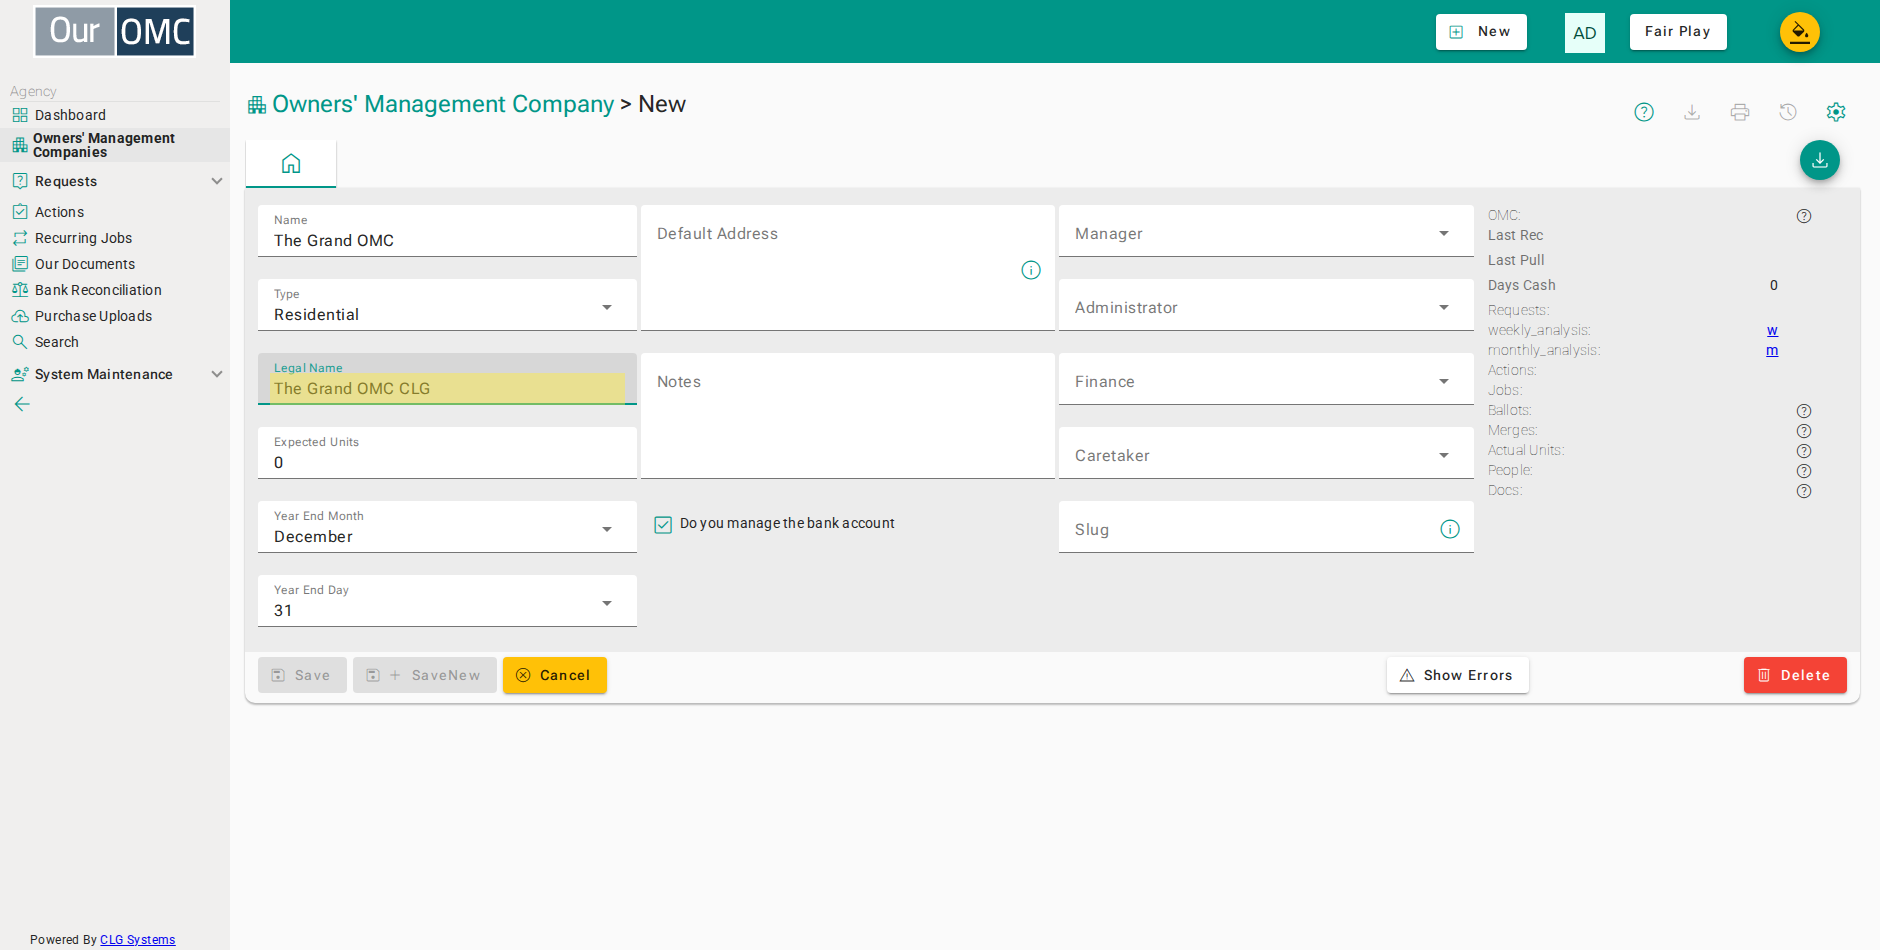Click the help icon next to OMC
Screen dimensions: 1880x950
point(1804,216)
